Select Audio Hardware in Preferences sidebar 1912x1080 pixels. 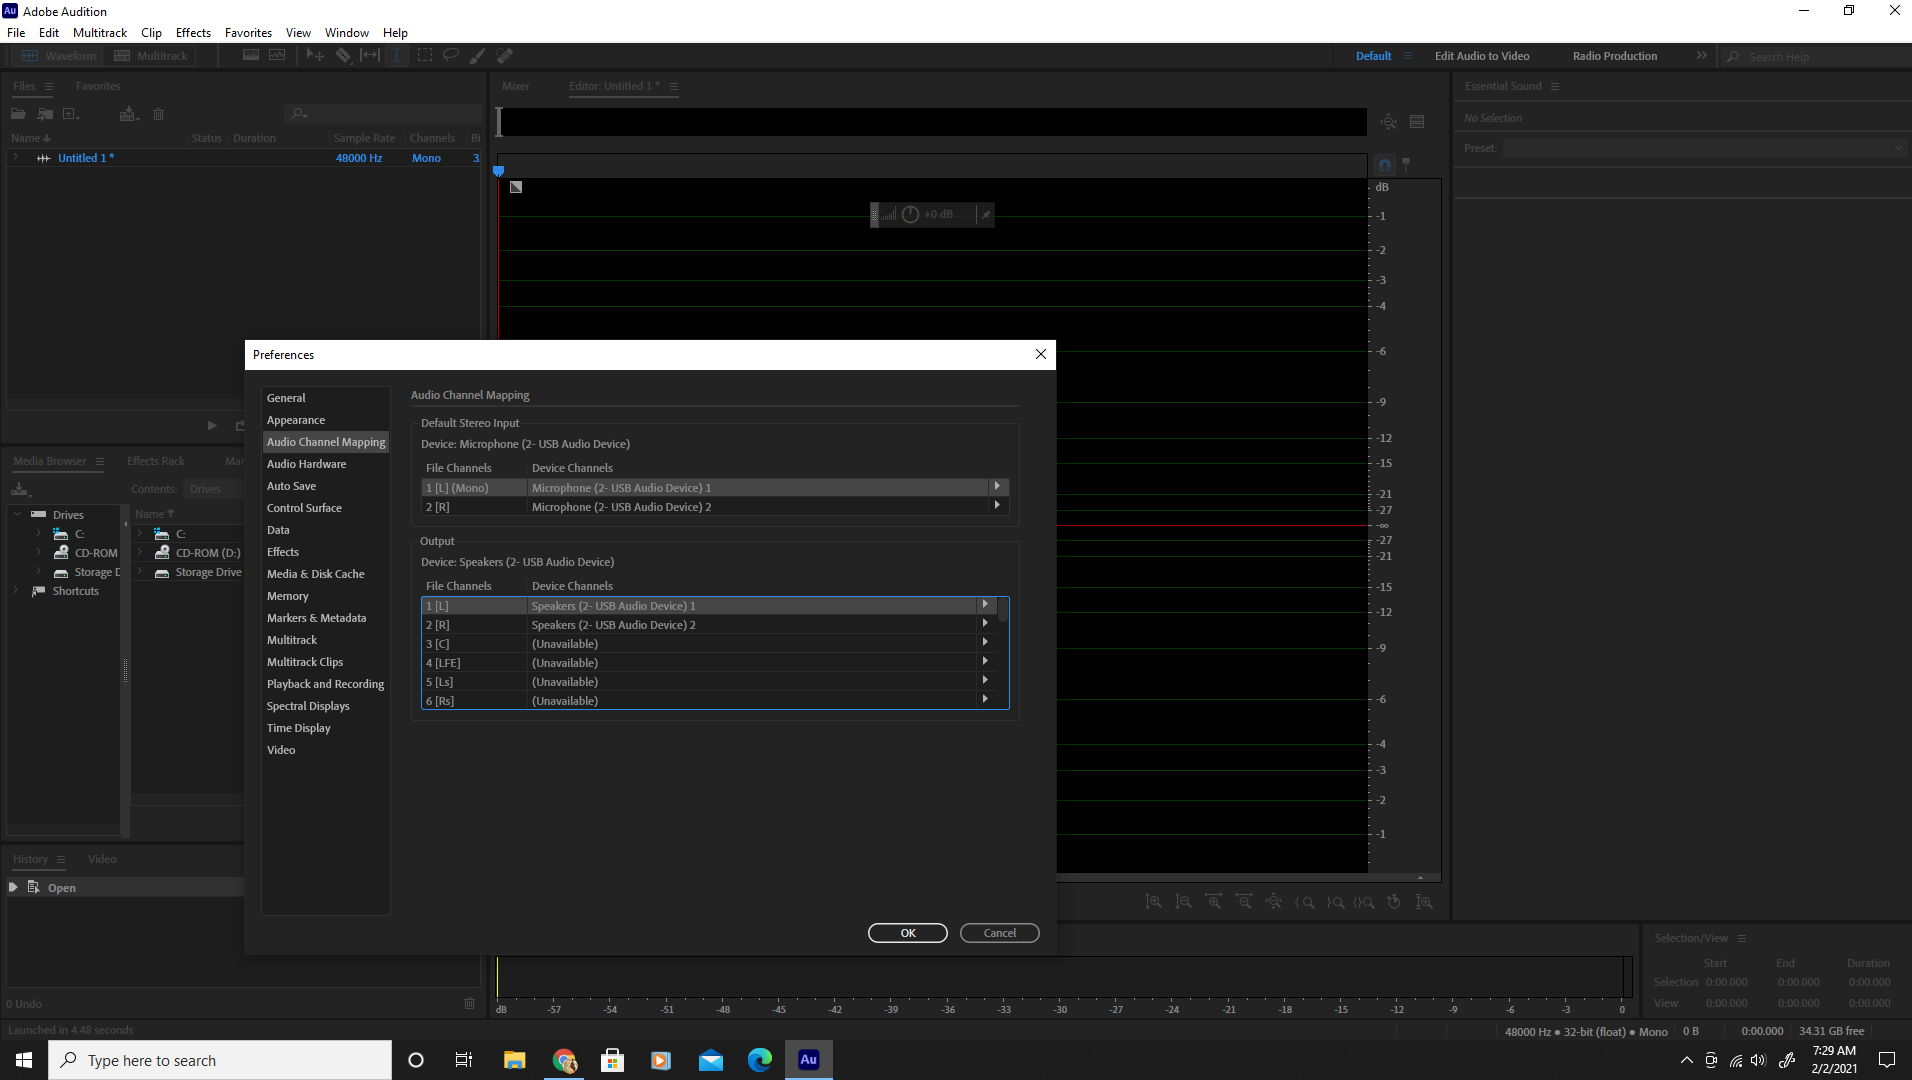click(306, 463)
